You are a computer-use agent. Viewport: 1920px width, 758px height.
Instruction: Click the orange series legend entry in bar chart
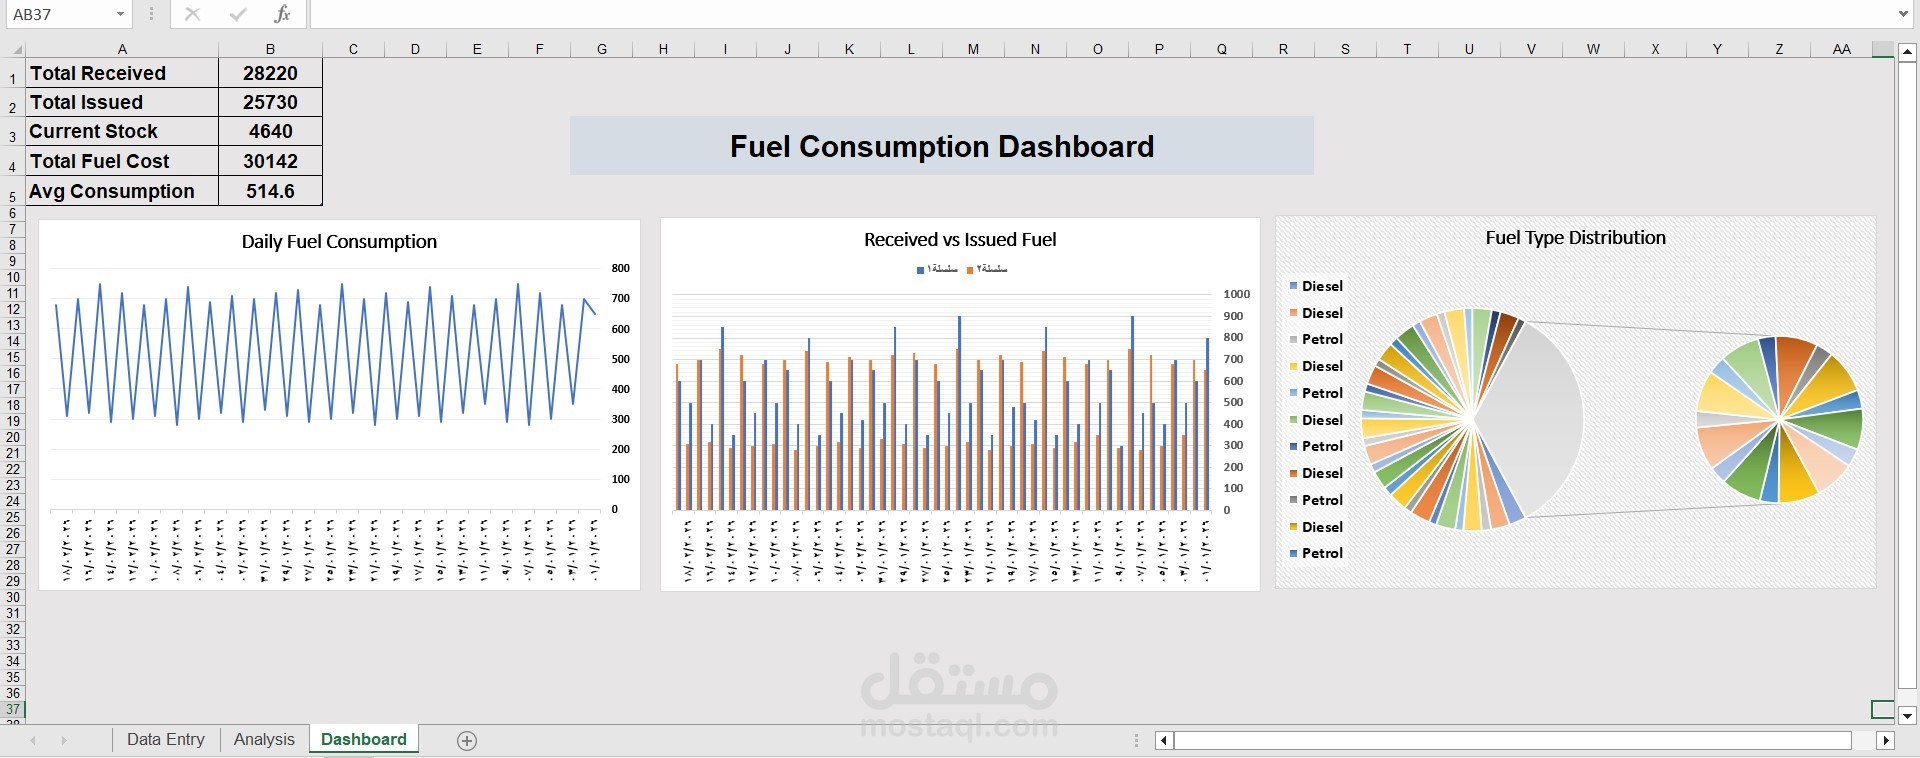[x=987, y=269]
